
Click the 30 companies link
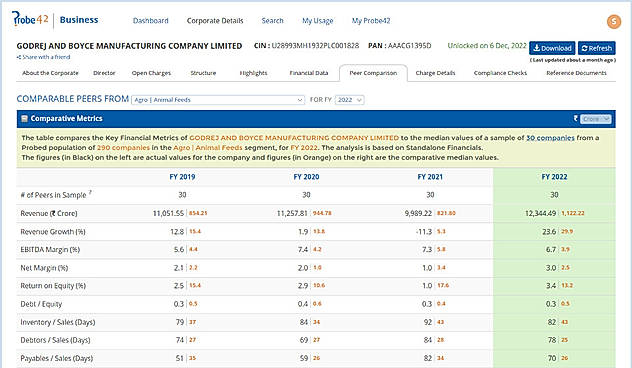pyautogui.click(x=550, y=138)
